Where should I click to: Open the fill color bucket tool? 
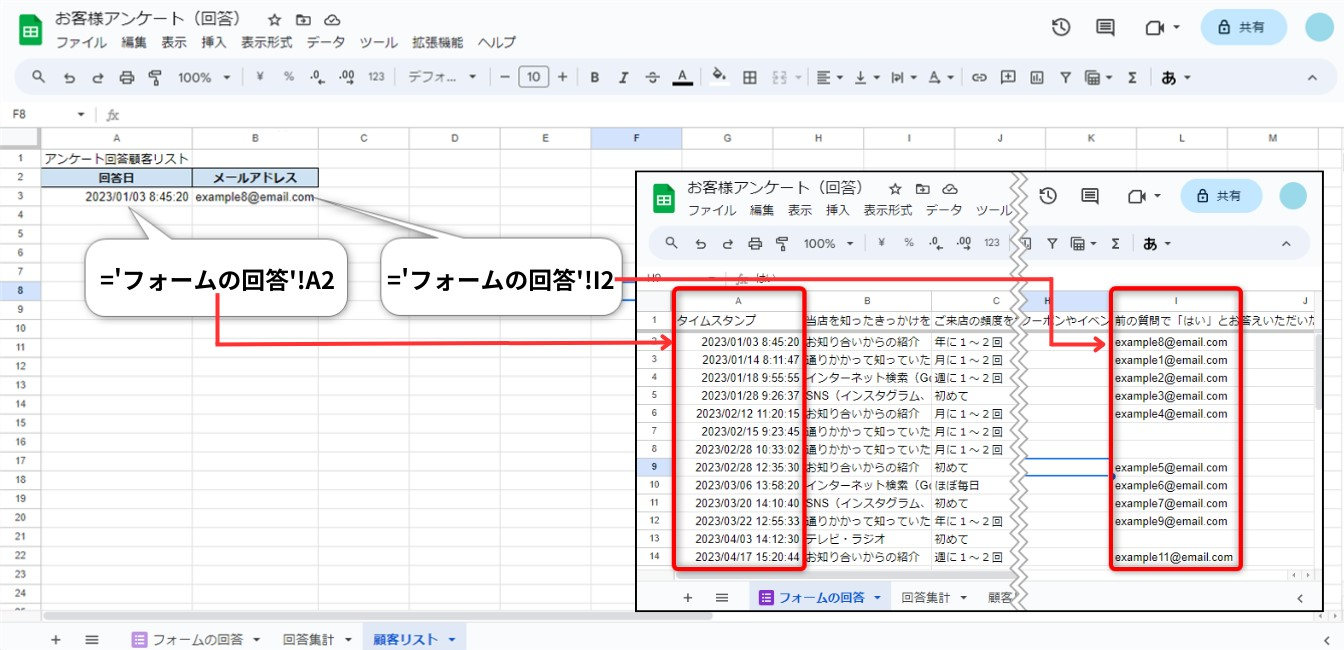pos(718,77)
